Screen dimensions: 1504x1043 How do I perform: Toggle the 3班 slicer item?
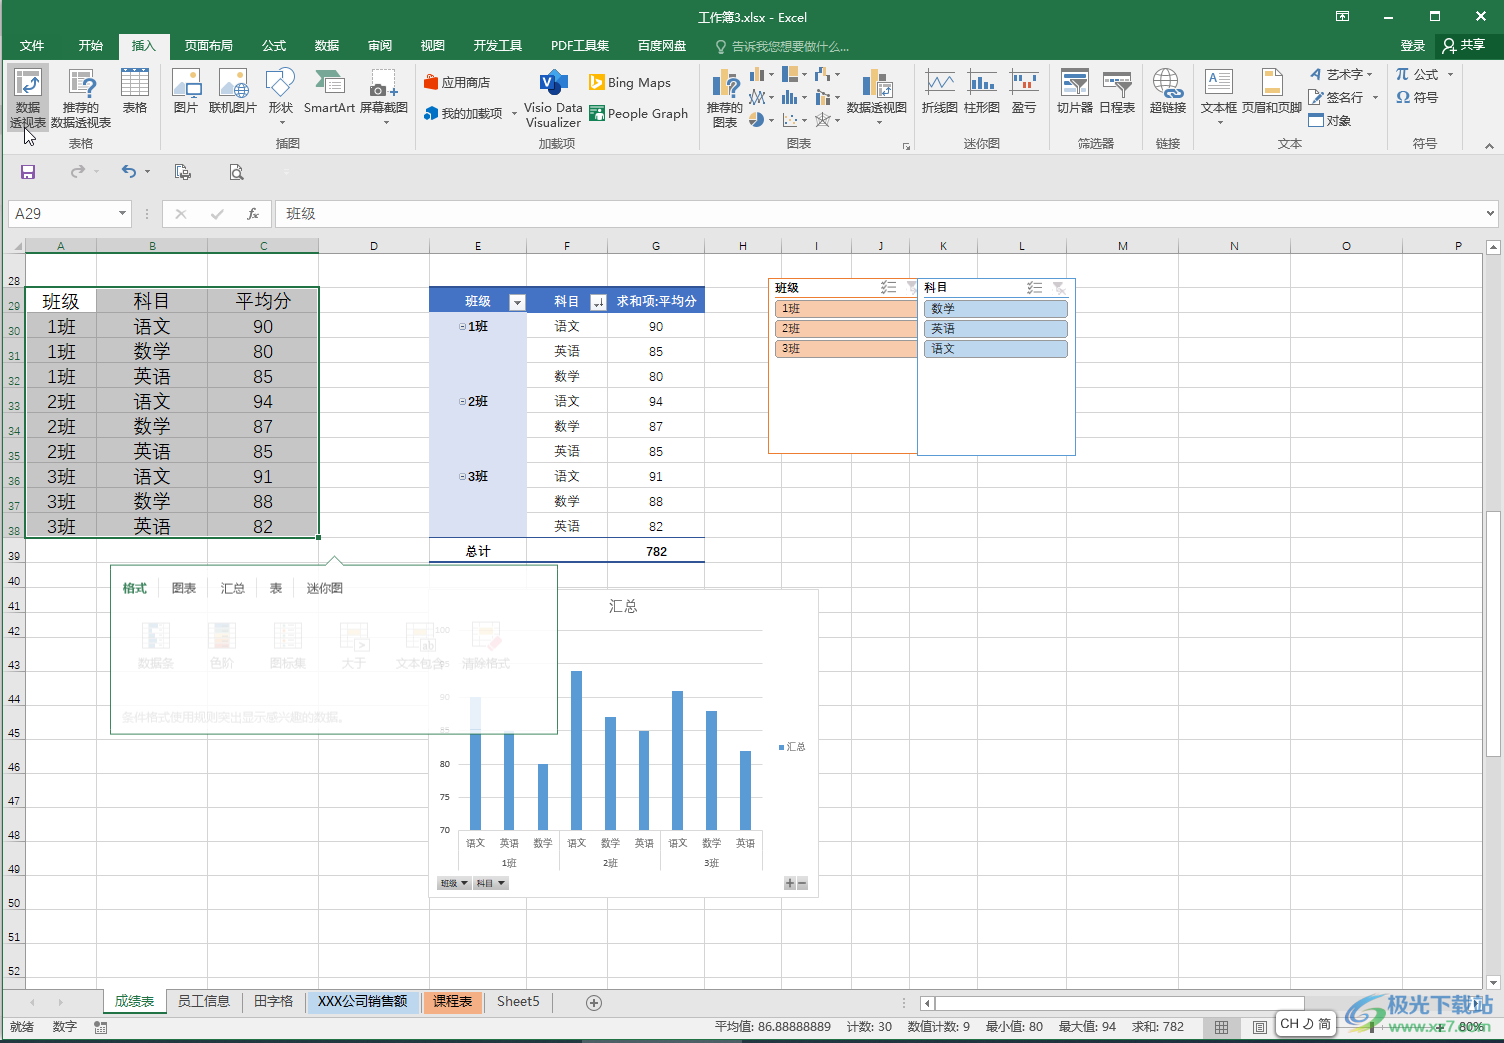point(846,349)
